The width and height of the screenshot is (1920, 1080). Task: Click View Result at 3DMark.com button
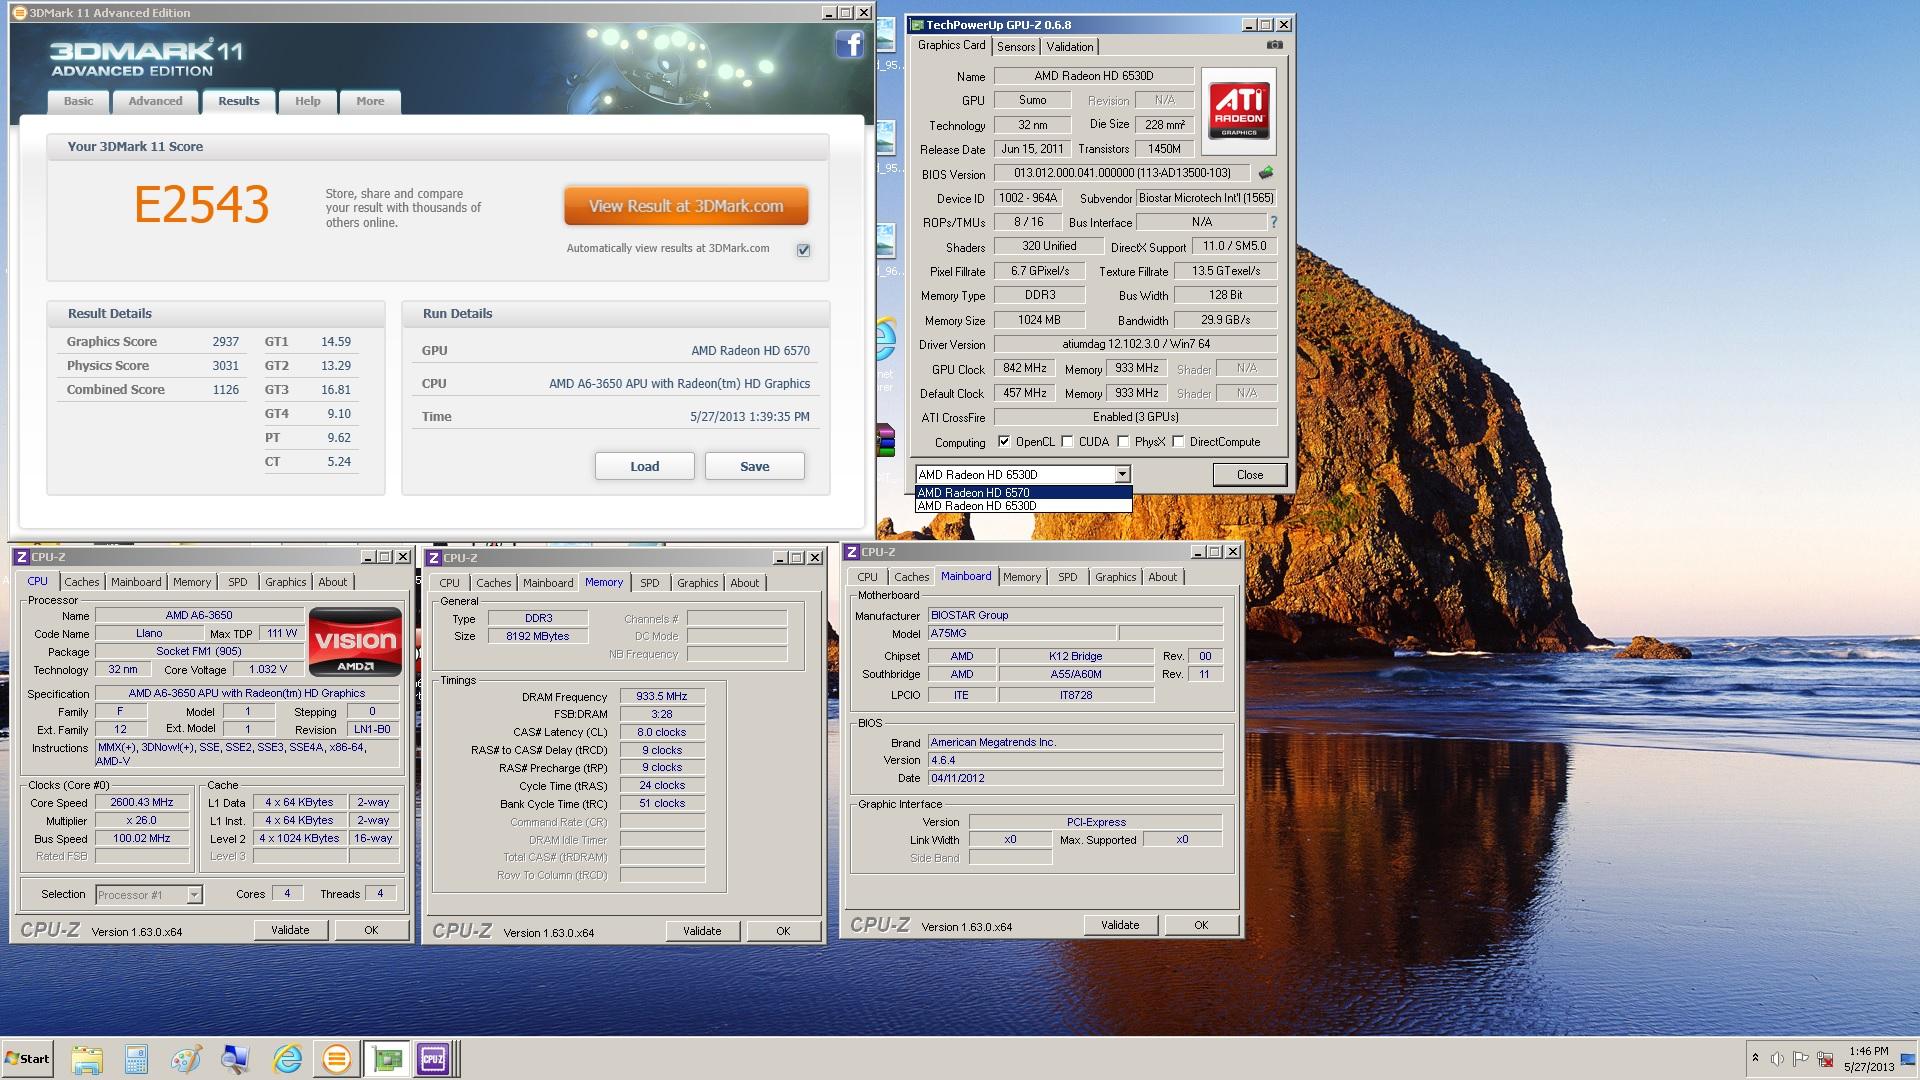(686, 206)
